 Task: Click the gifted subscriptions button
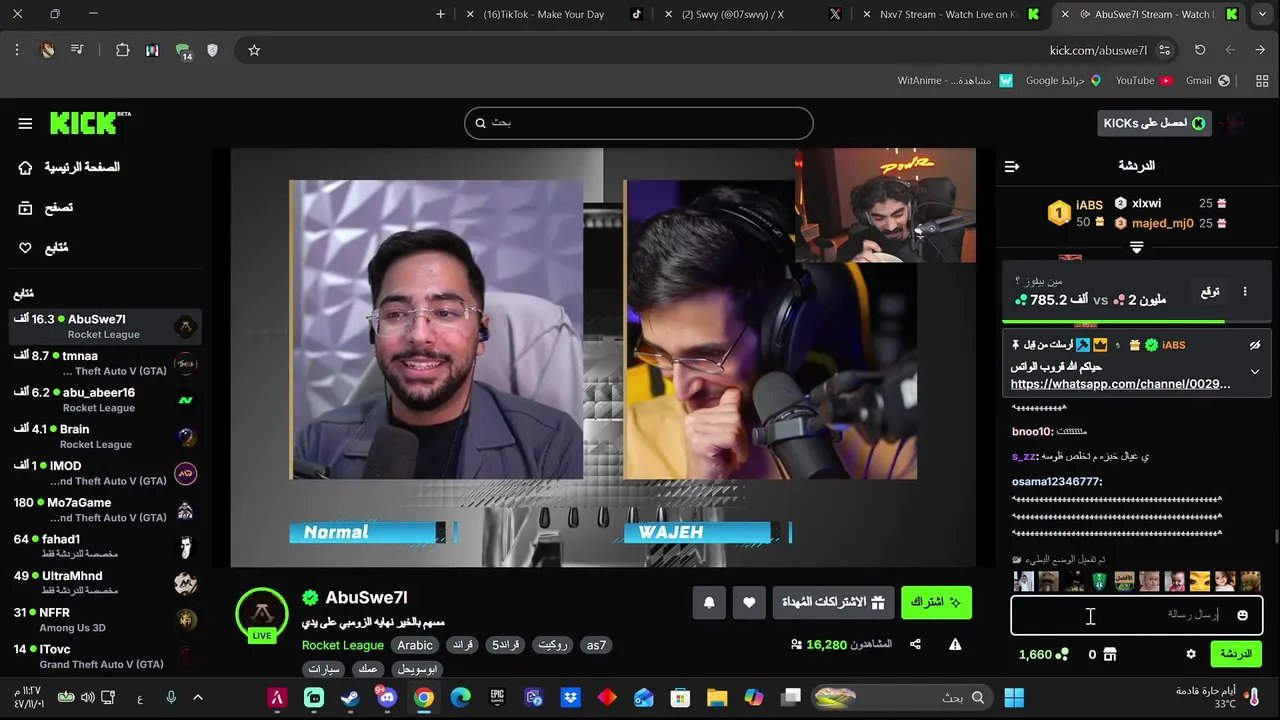(833, 602)
